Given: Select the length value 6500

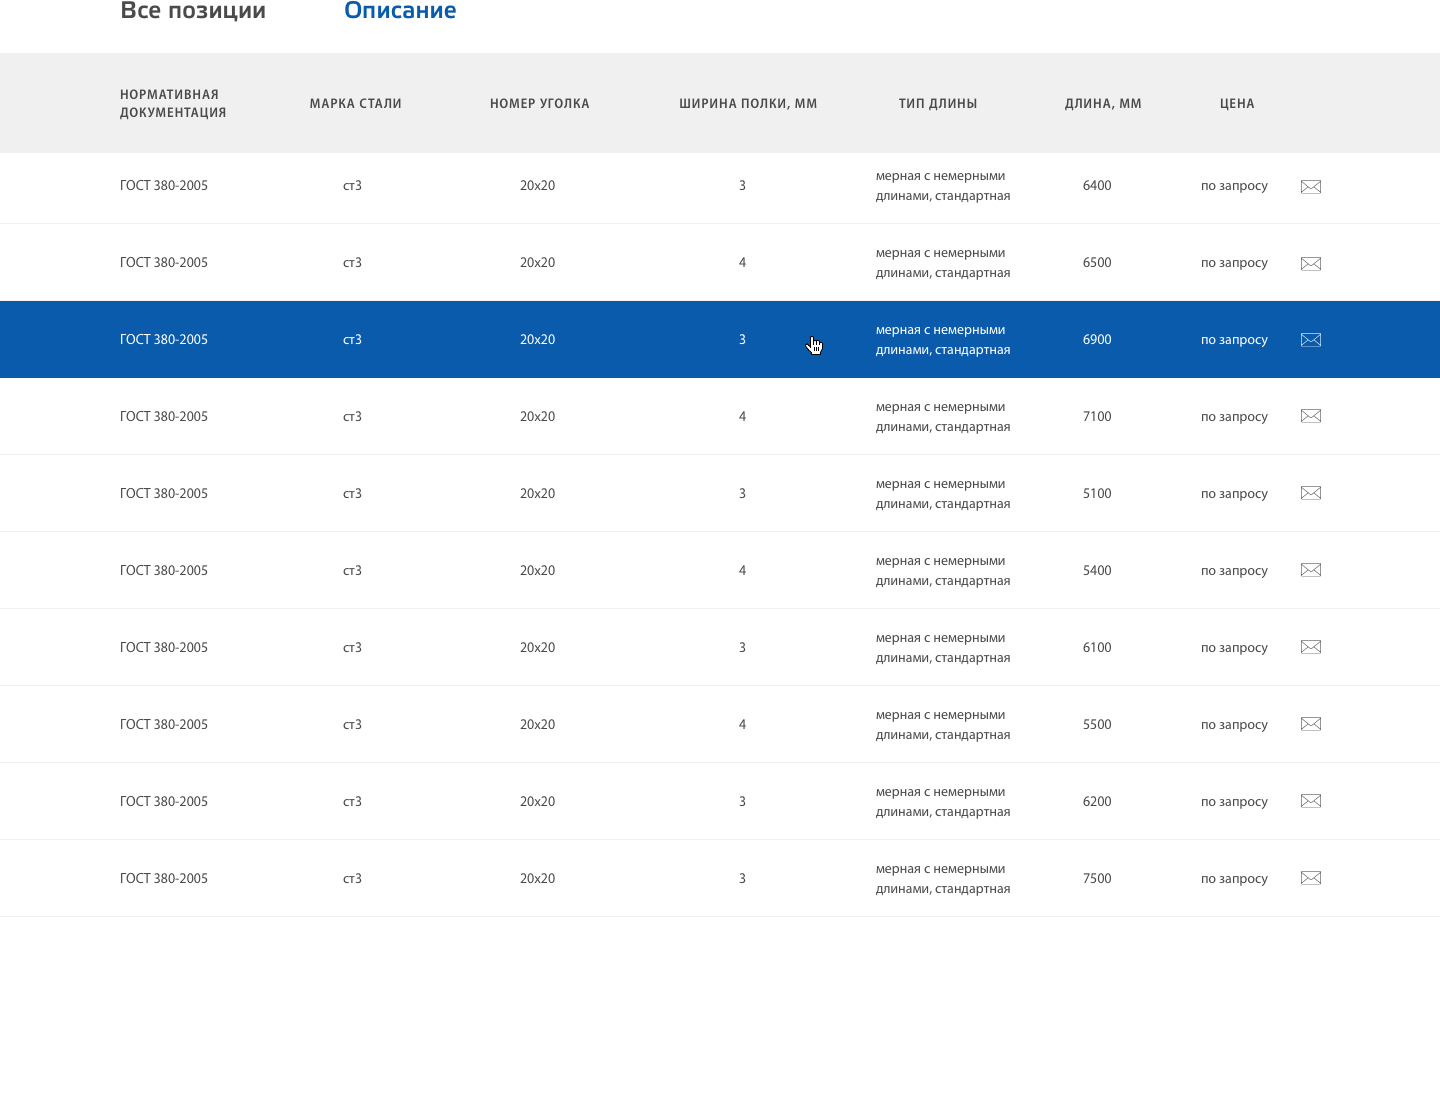Looking at the screenshot, I should 1097,263.
